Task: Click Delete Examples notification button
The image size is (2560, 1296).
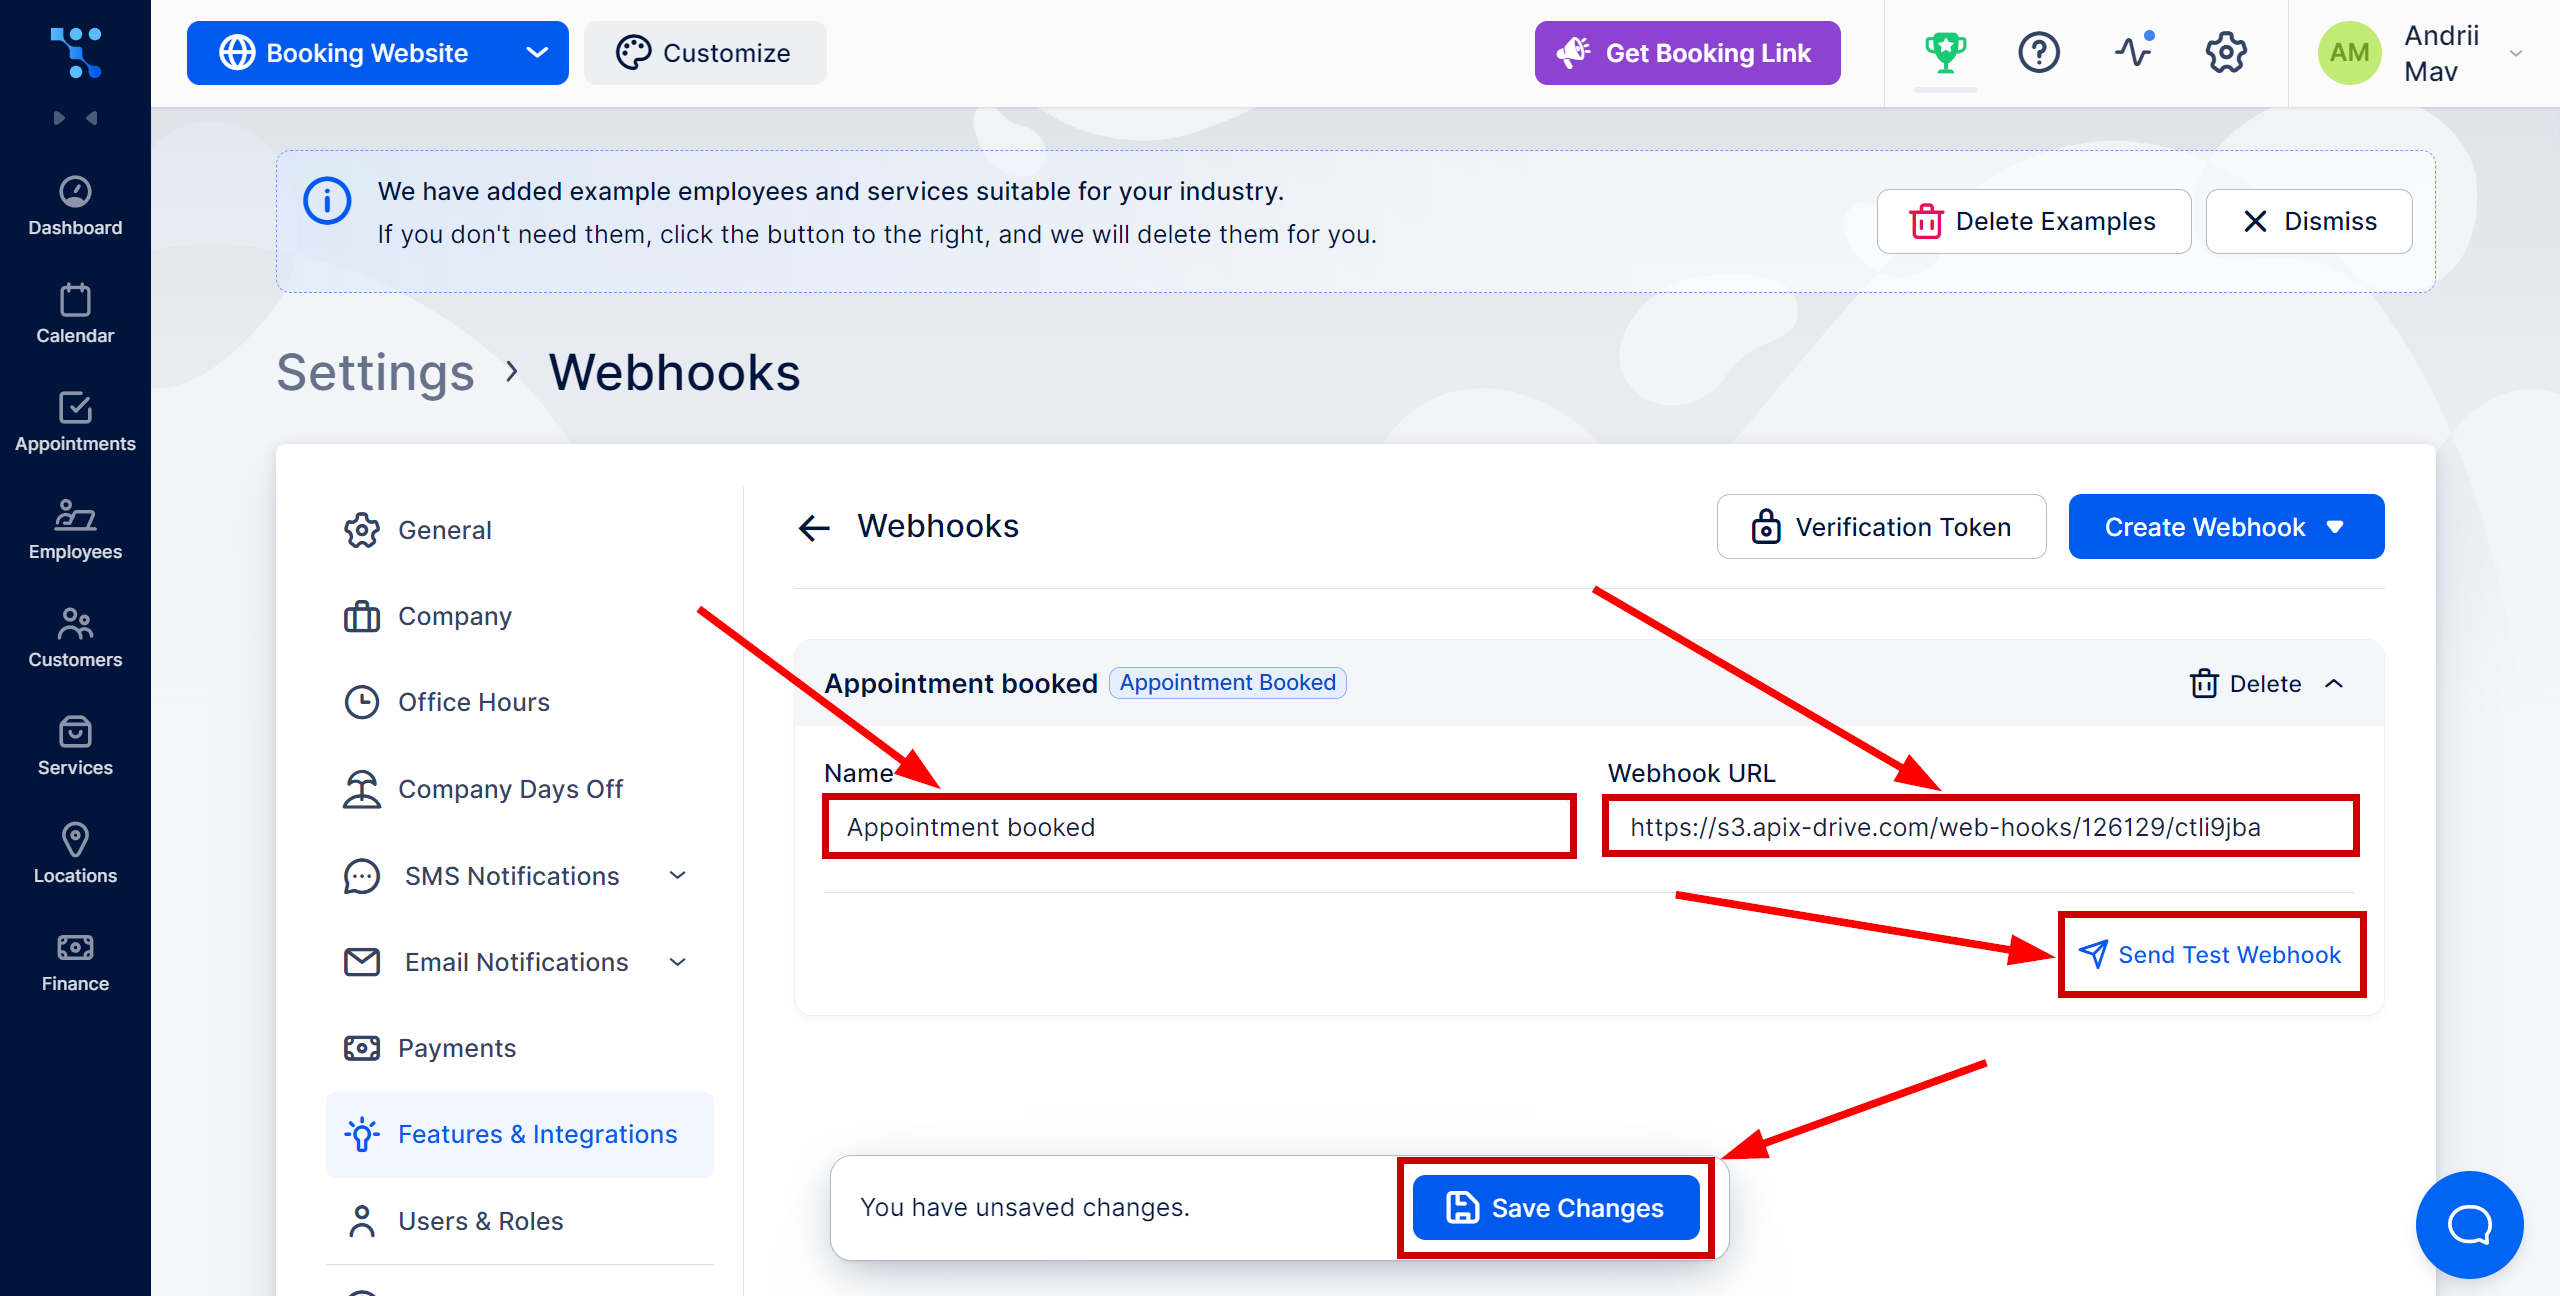Action: (x=2034, y=220)
